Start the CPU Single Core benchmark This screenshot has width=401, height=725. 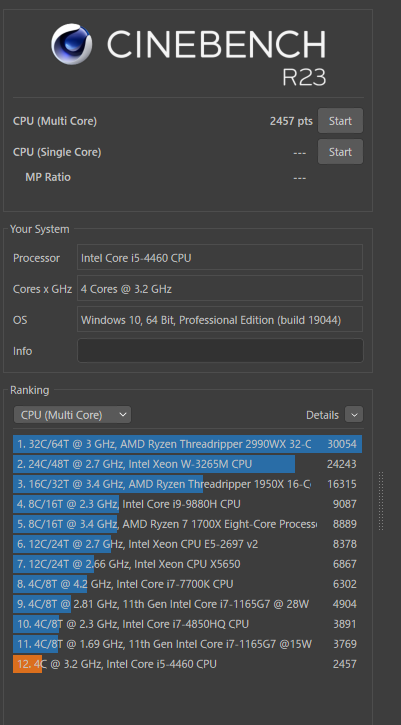pyautogui.click(x=340, y=152)
